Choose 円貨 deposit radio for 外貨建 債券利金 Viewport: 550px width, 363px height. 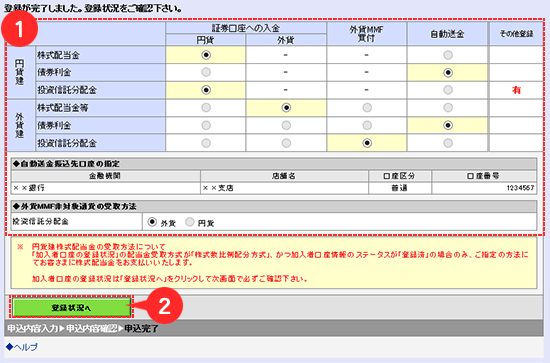[206, 125]
